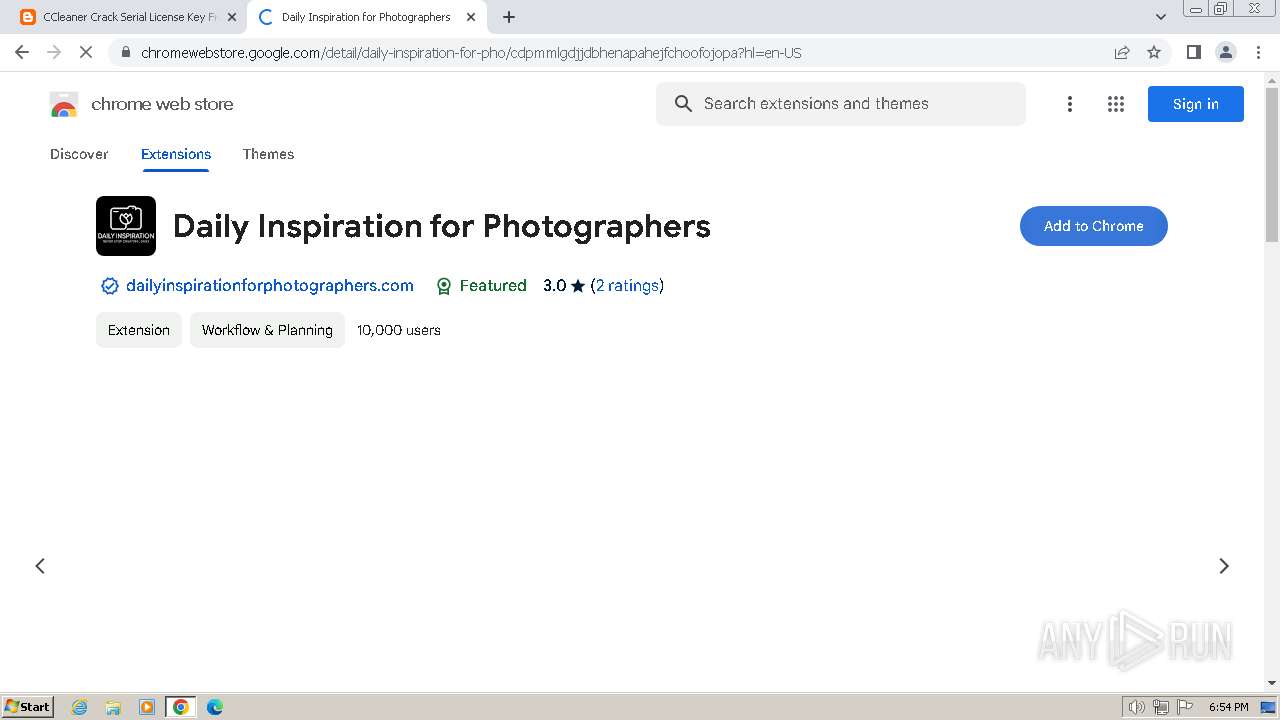Click the browser address bar URL
Image resolution: width=1280 pixels, height=720 pixels.
(471, 53)
